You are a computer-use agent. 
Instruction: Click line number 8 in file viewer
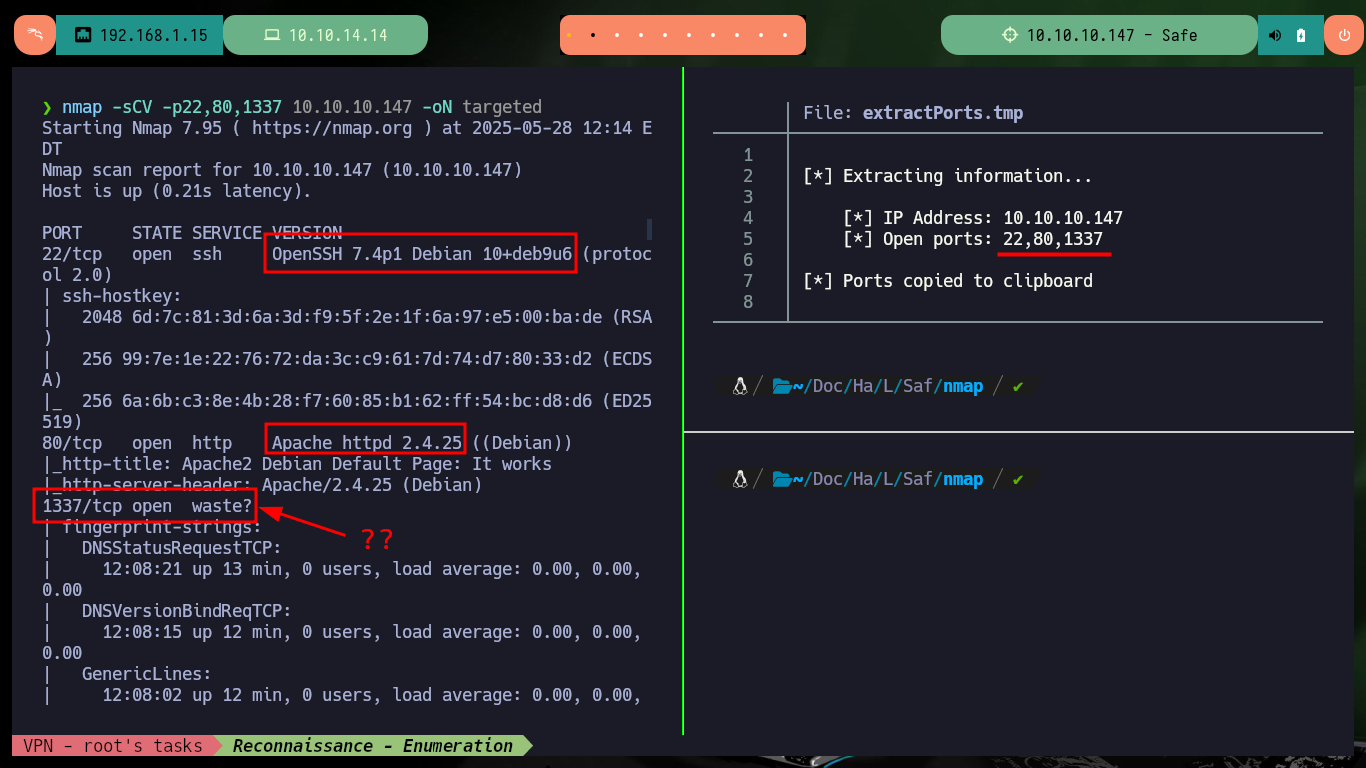pyautogui.click(x=748, y=302)
